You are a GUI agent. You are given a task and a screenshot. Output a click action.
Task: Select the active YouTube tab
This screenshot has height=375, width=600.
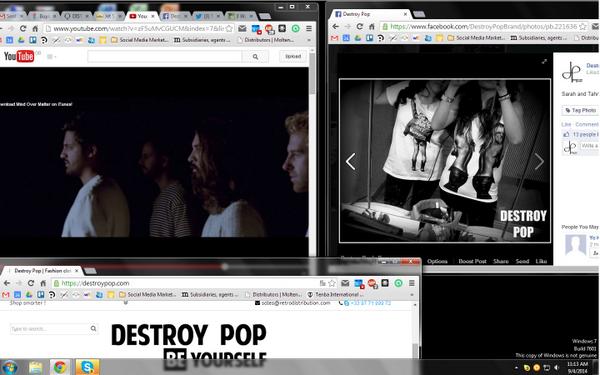[x=142, y=16]
